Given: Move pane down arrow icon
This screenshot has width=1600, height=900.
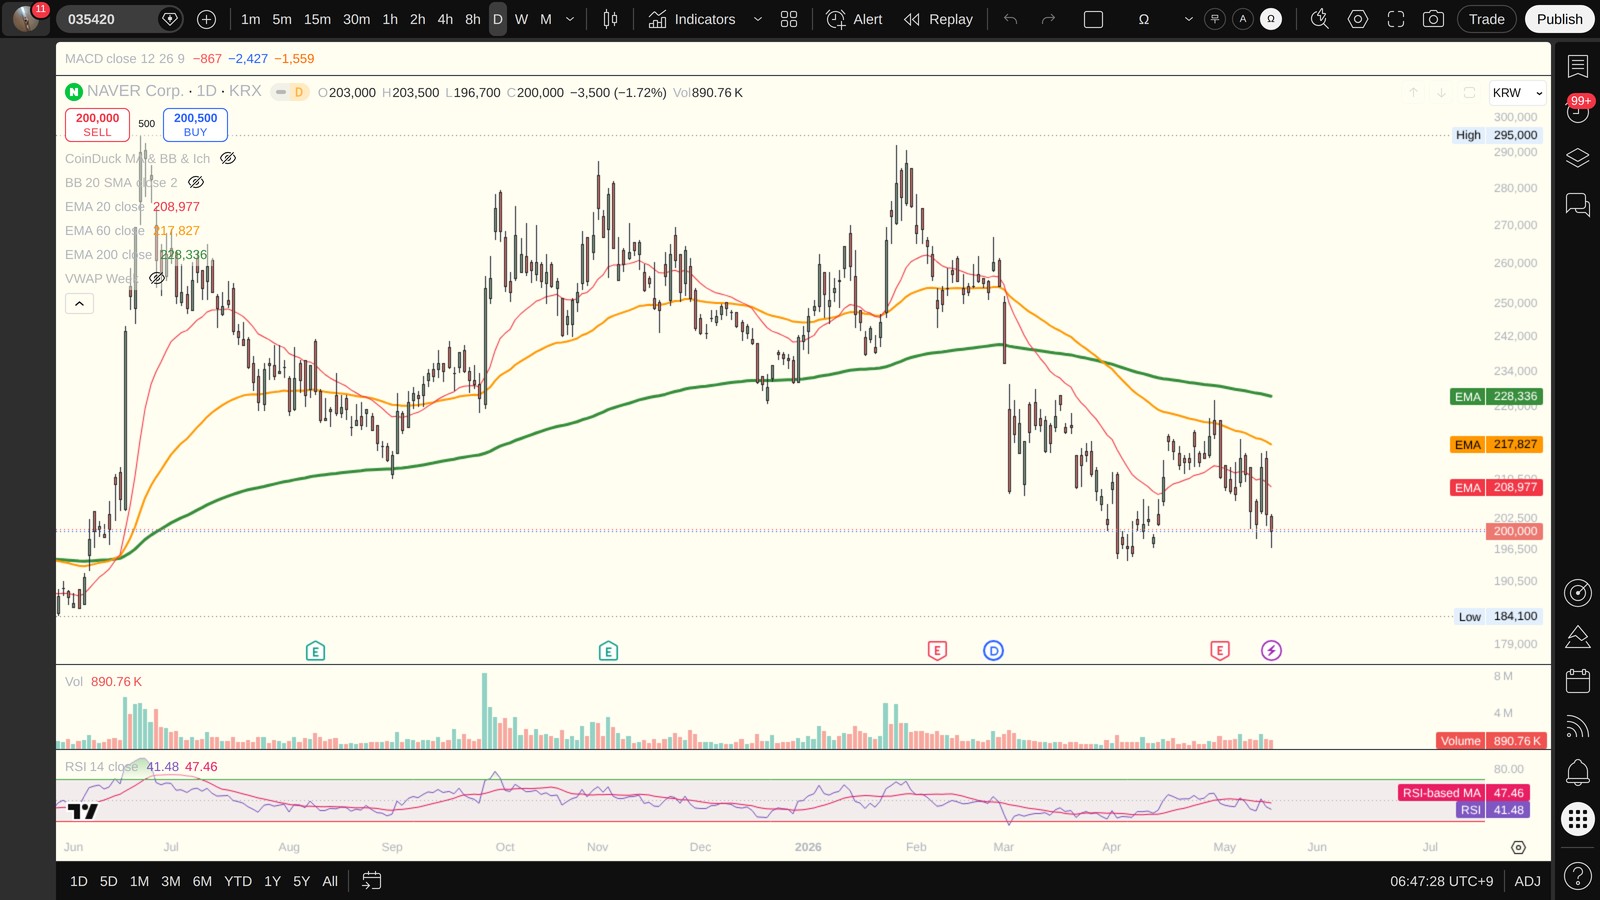Looking at the screenshot, I should [x=1441, y=92].
